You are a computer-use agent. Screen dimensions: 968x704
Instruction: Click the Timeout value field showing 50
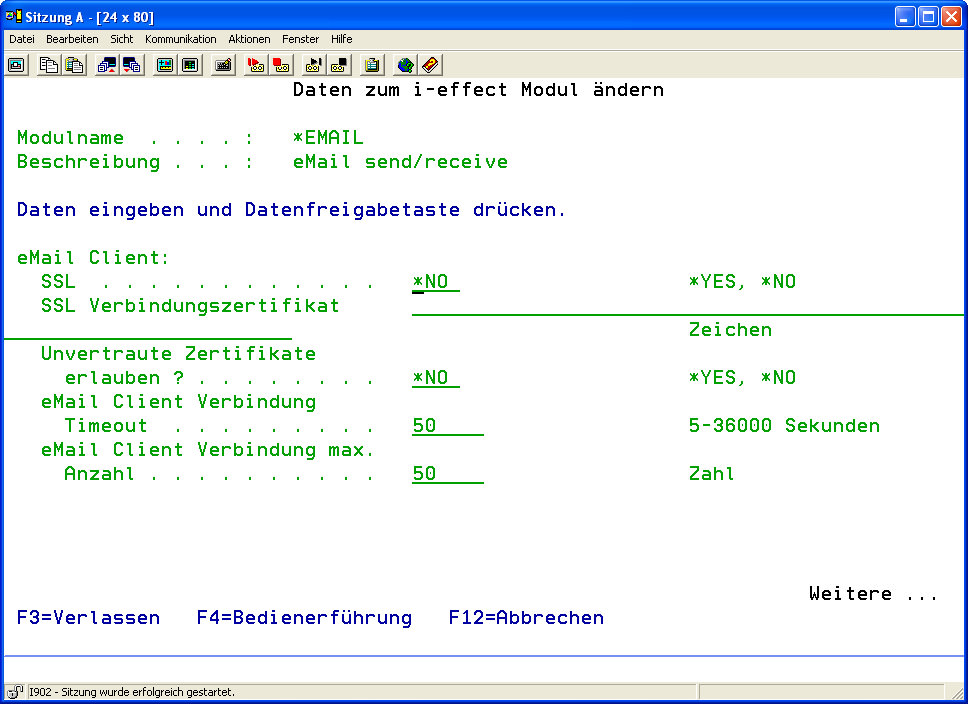pos(447,426)
